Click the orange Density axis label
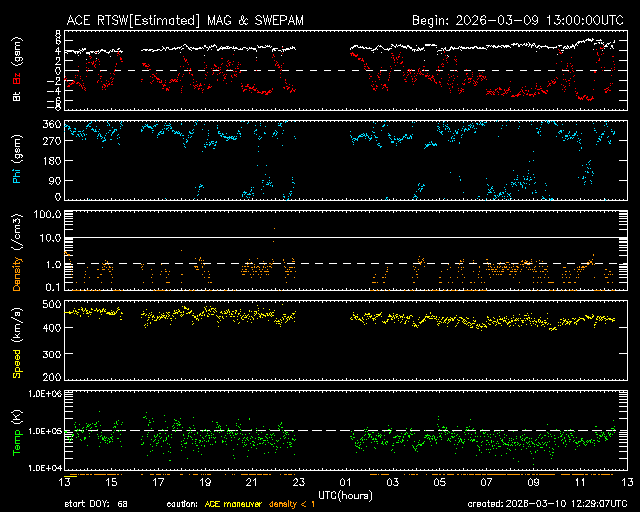 [x=17, y=274]
